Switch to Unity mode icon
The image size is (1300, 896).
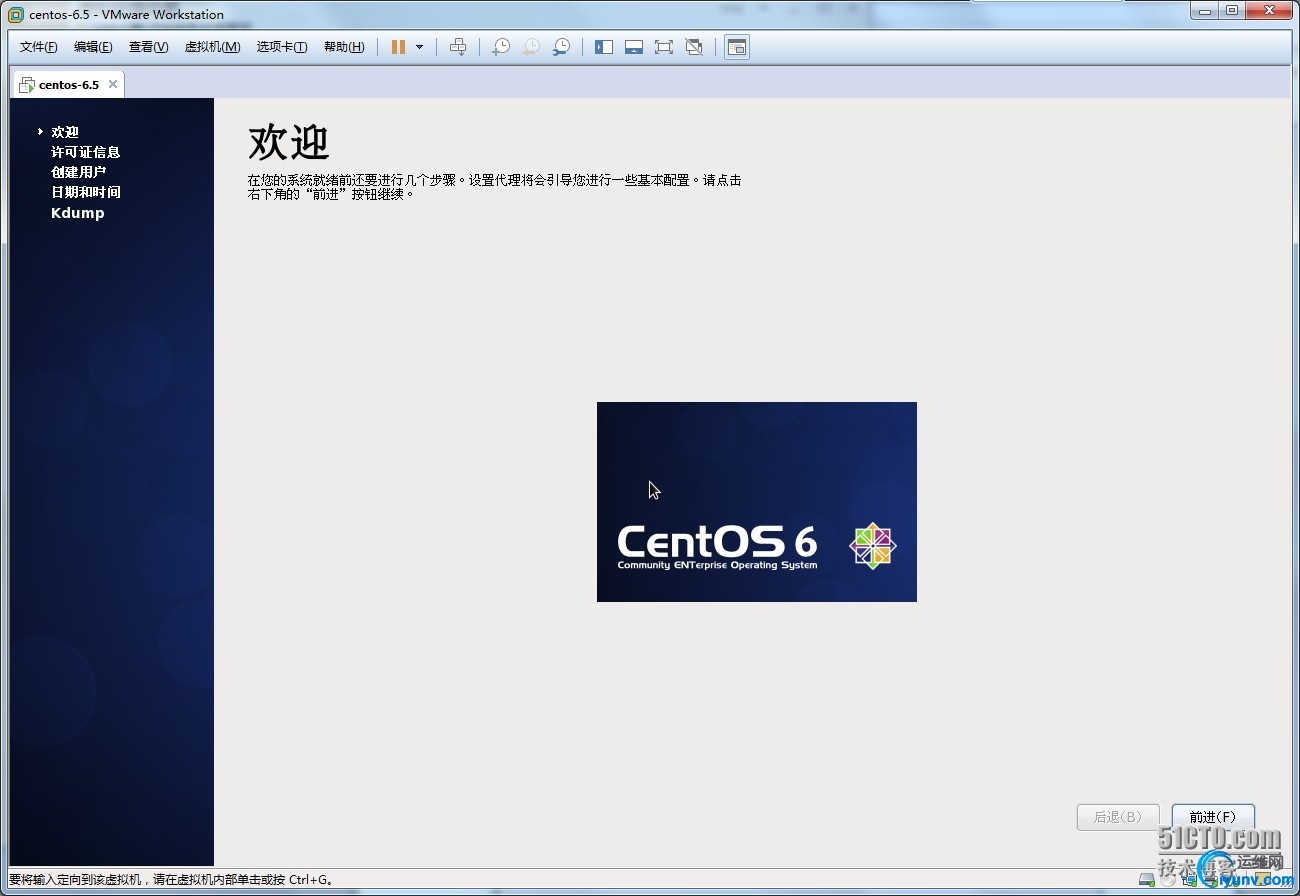point(694,47)
